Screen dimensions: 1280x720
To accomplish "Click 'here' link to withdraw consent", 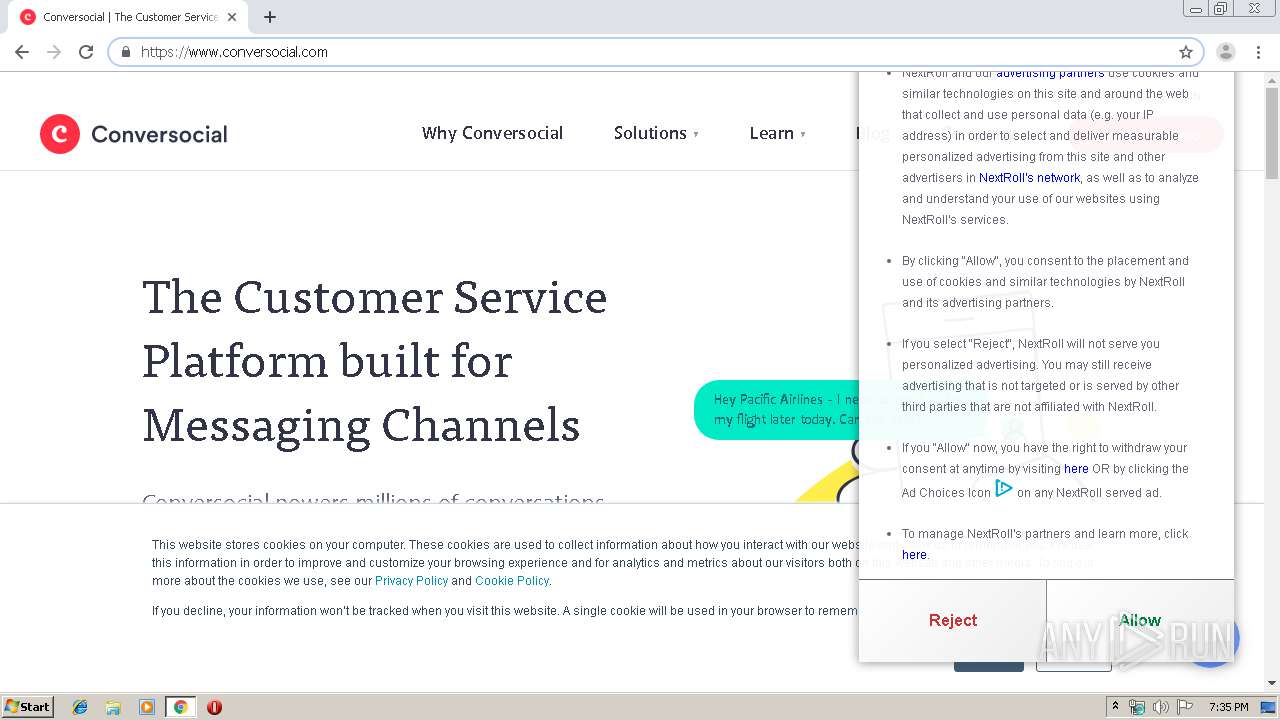I will (1076, 469).
